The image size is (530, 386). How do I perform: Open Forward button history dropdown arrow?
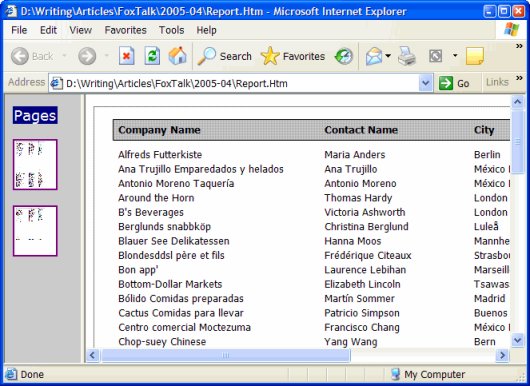pos(106,55)
